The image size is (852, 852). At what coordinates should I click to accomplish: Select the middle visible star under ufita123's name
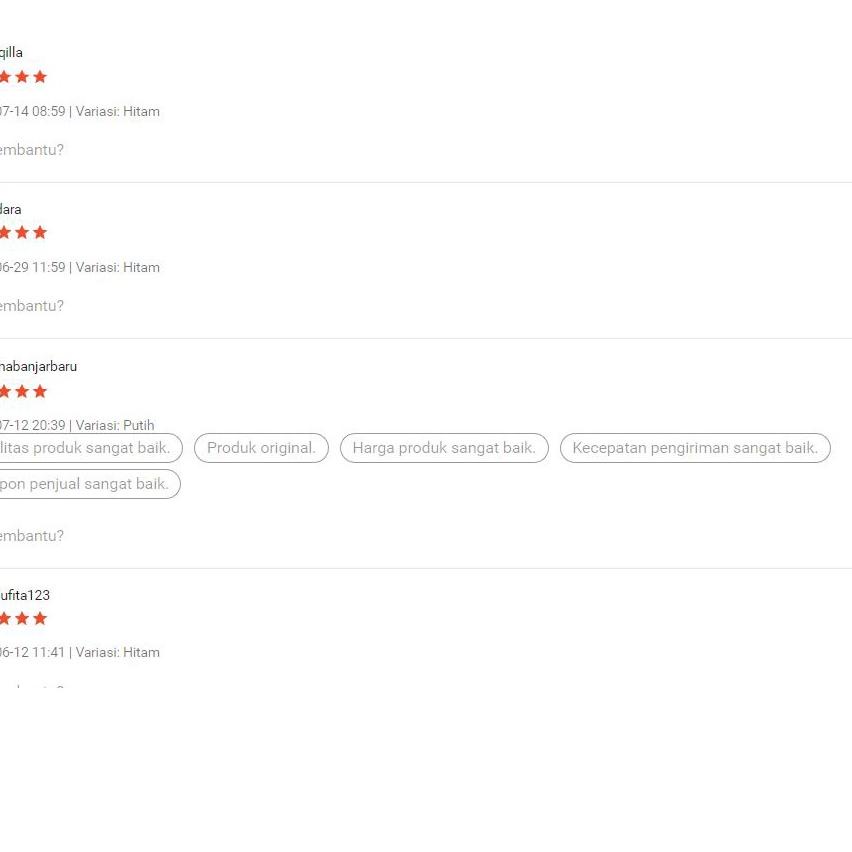[x=22, y=618]
